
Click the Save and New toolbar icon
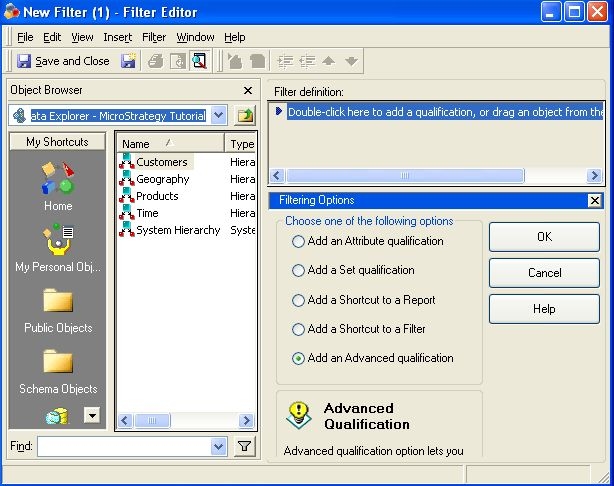[128, 61]
